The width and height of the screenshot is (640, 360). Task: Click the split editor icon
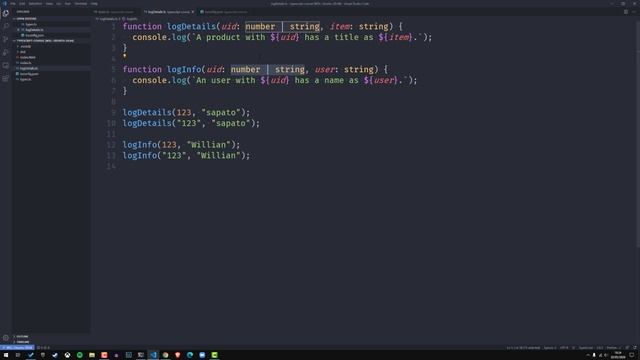626,12
